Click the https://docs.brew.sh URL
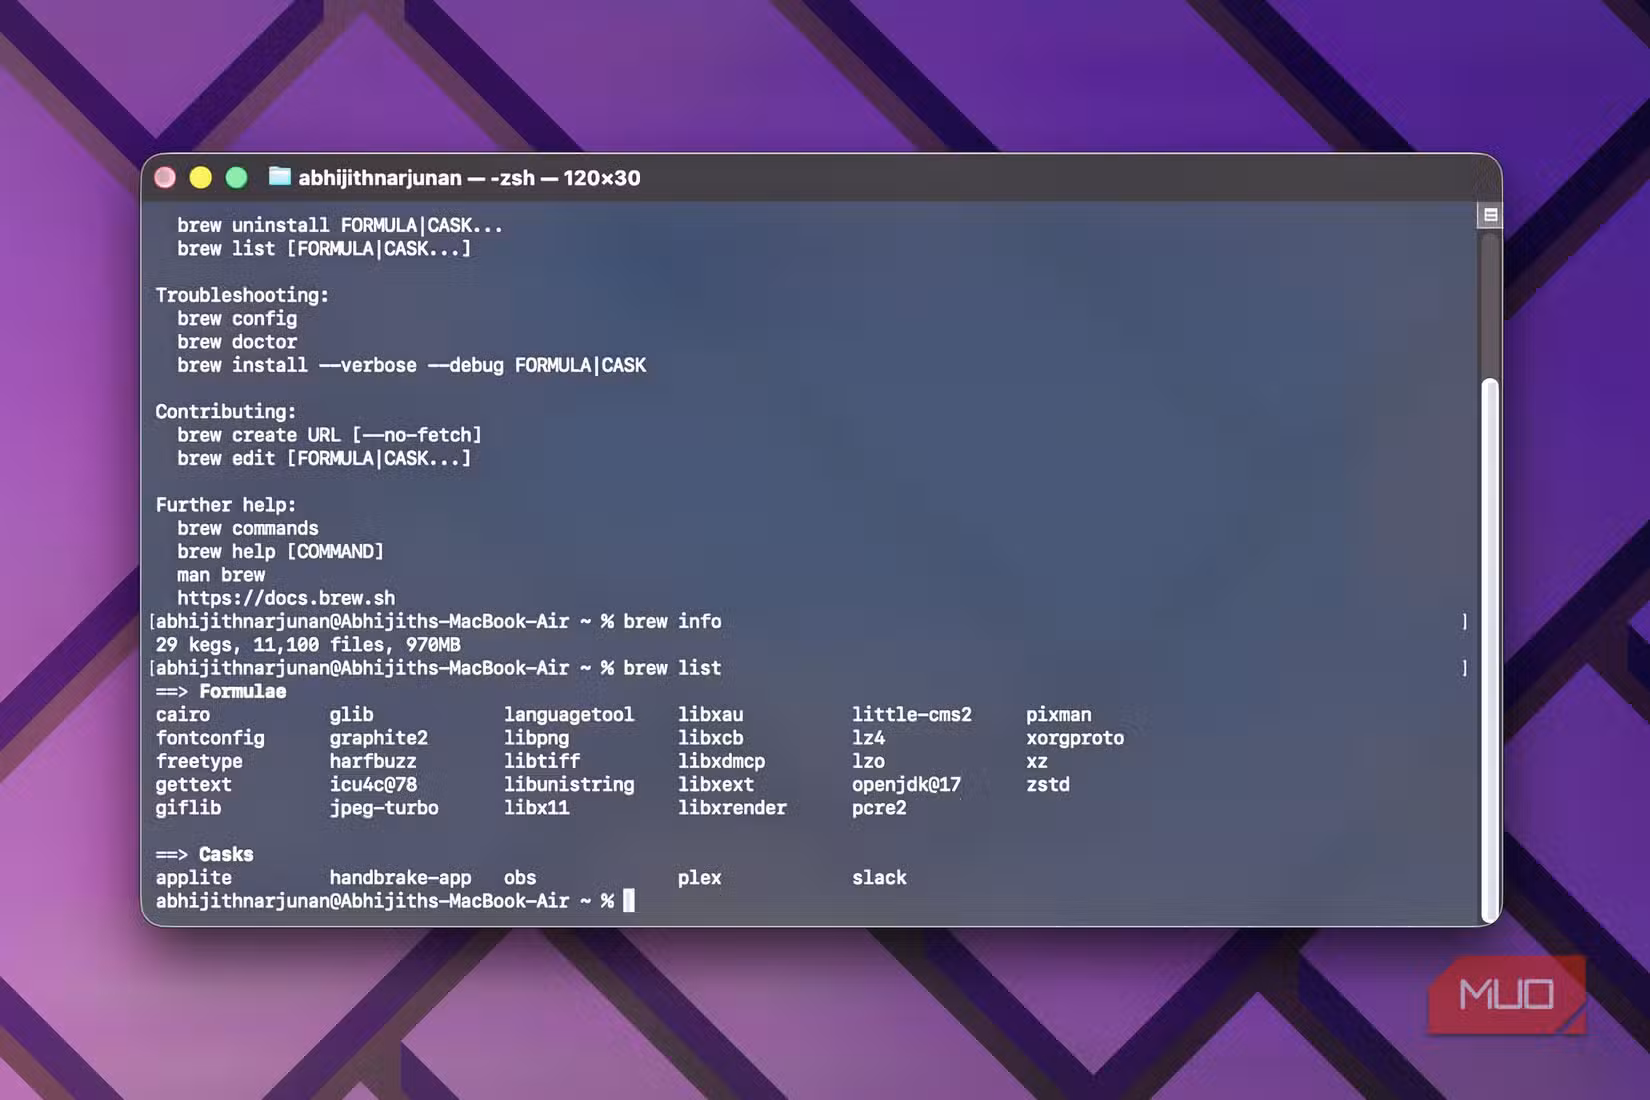Image resolution: width=1650 pixels, height=1100 pixels. (286, 598)
